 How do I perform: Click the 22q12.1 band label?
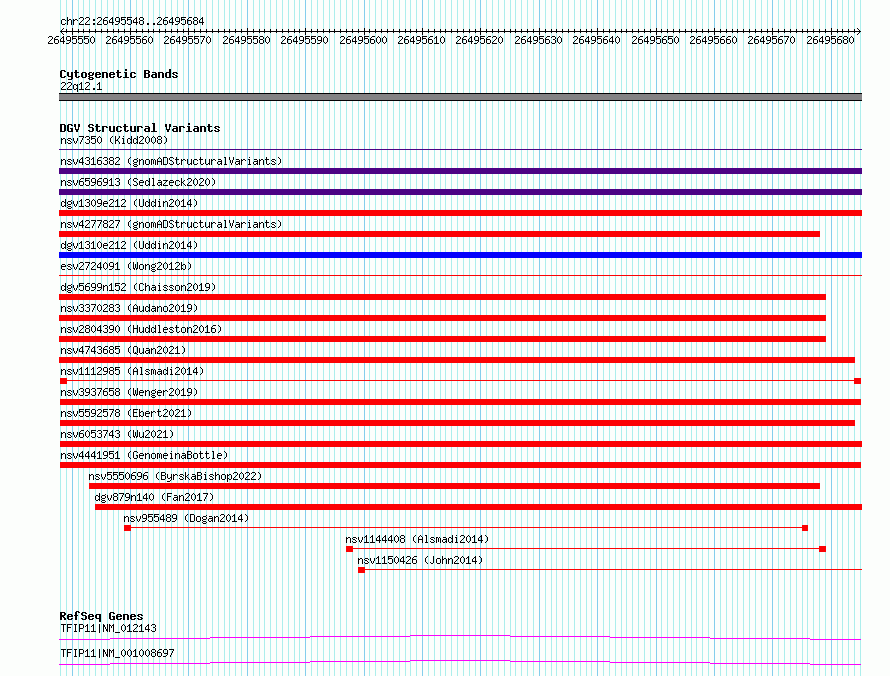coord(81,86)
